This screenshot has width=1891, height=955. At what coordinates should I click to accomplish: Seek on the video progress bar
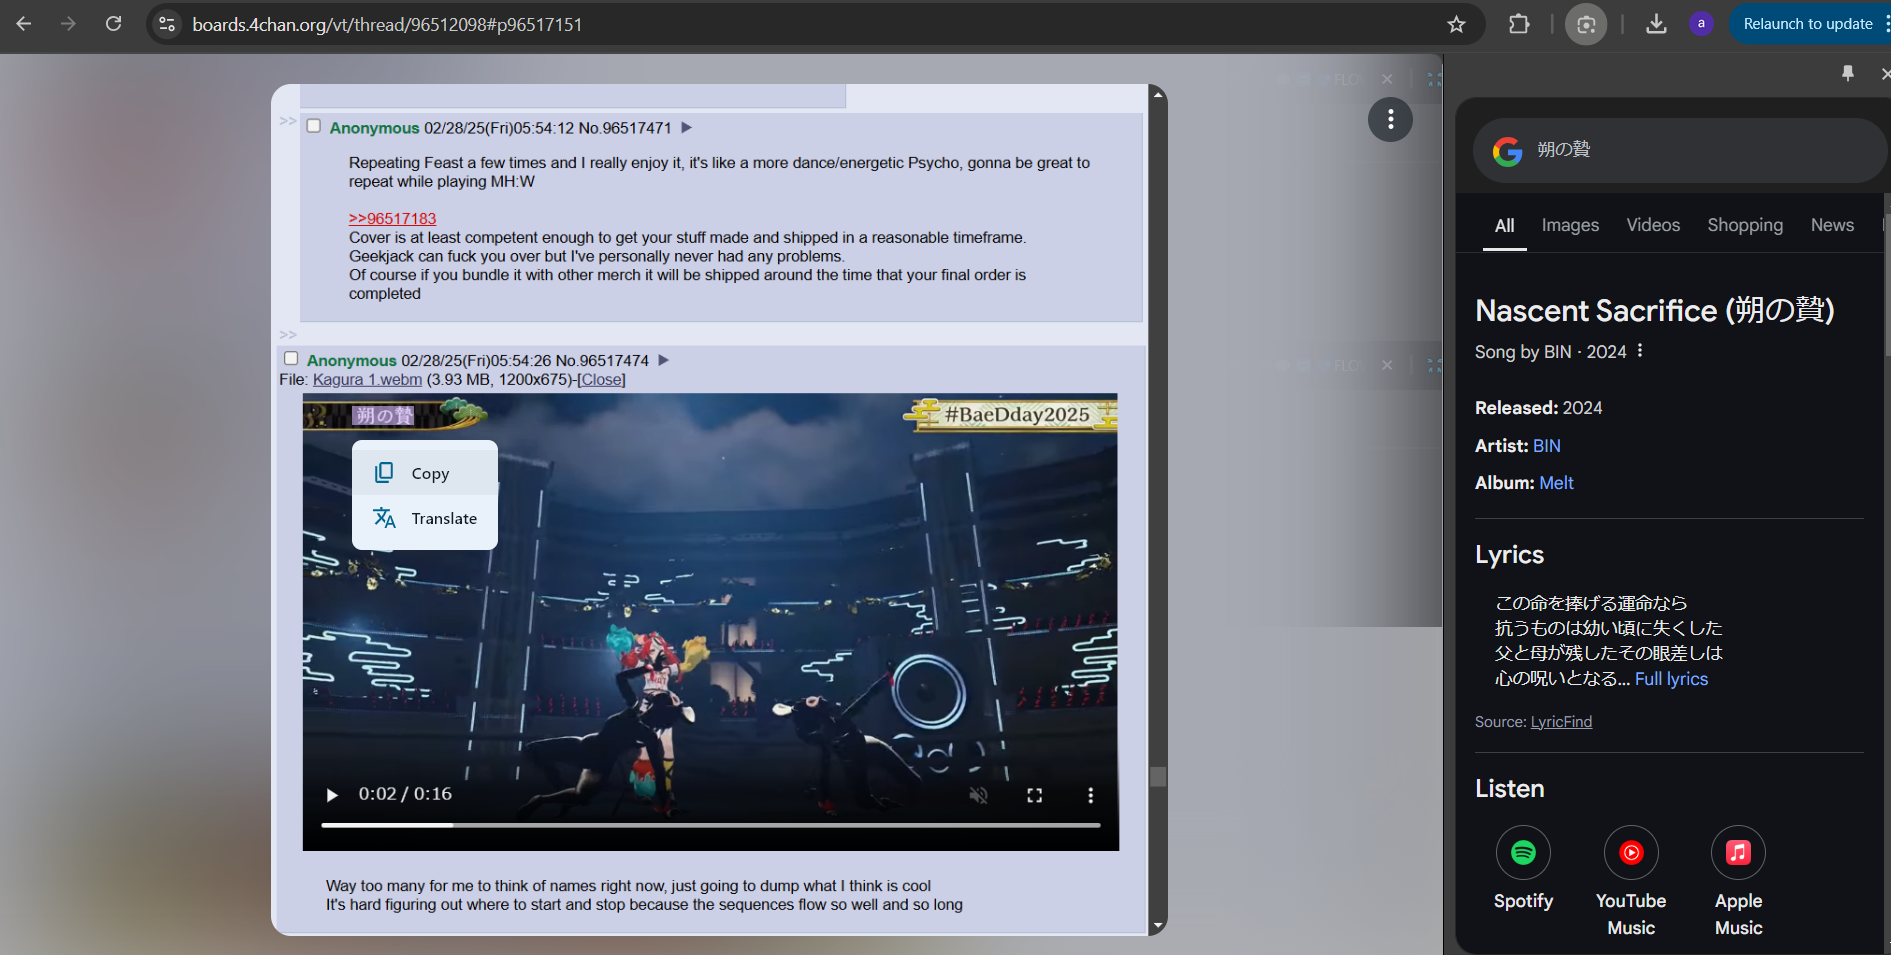pos(711,825)
